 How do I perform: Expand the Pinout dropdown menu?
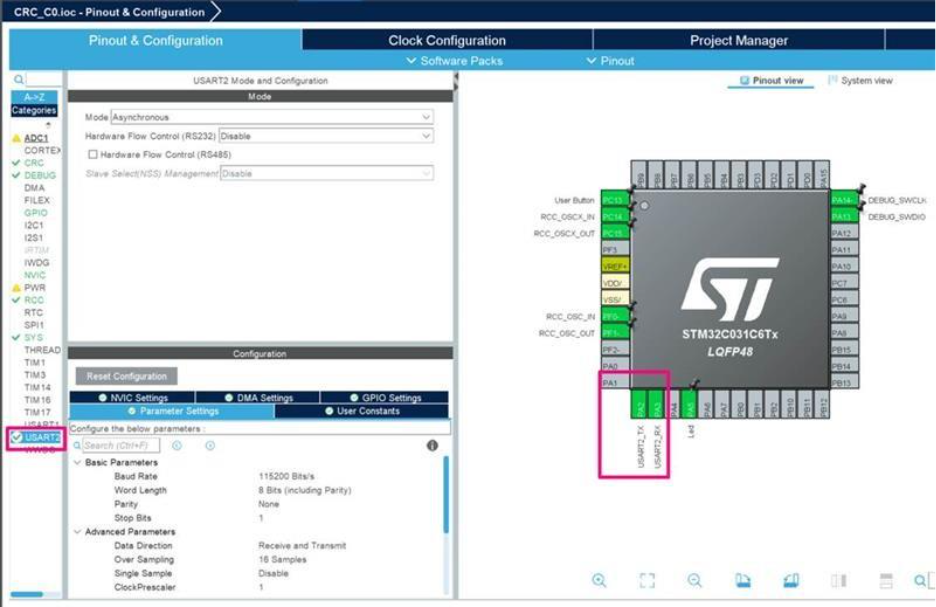click(610, 61)
